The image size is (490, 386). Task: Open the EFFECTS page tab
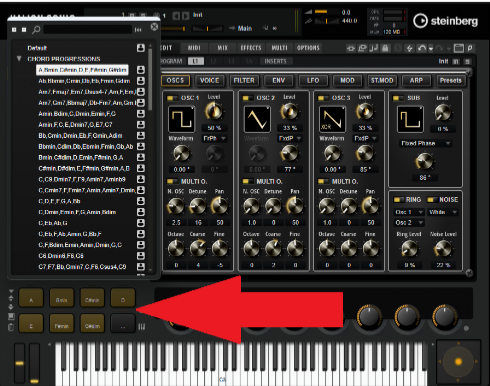tap(251, 48)
